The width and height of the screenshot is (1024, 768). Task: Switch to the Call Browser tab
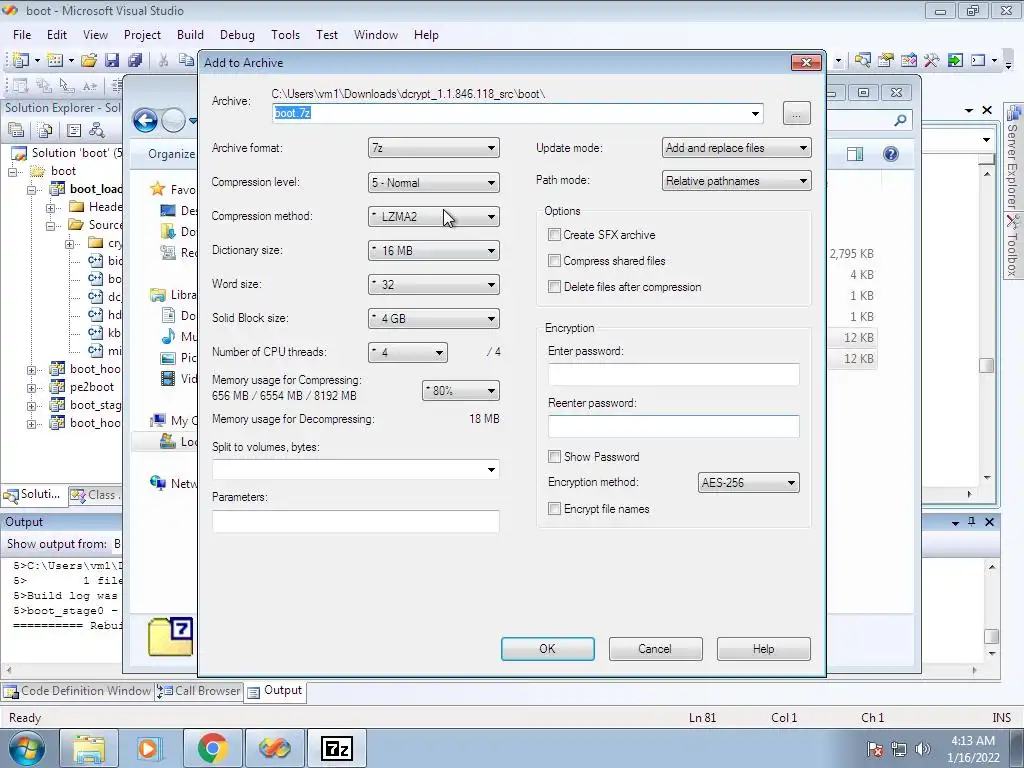tap(199, 691)
